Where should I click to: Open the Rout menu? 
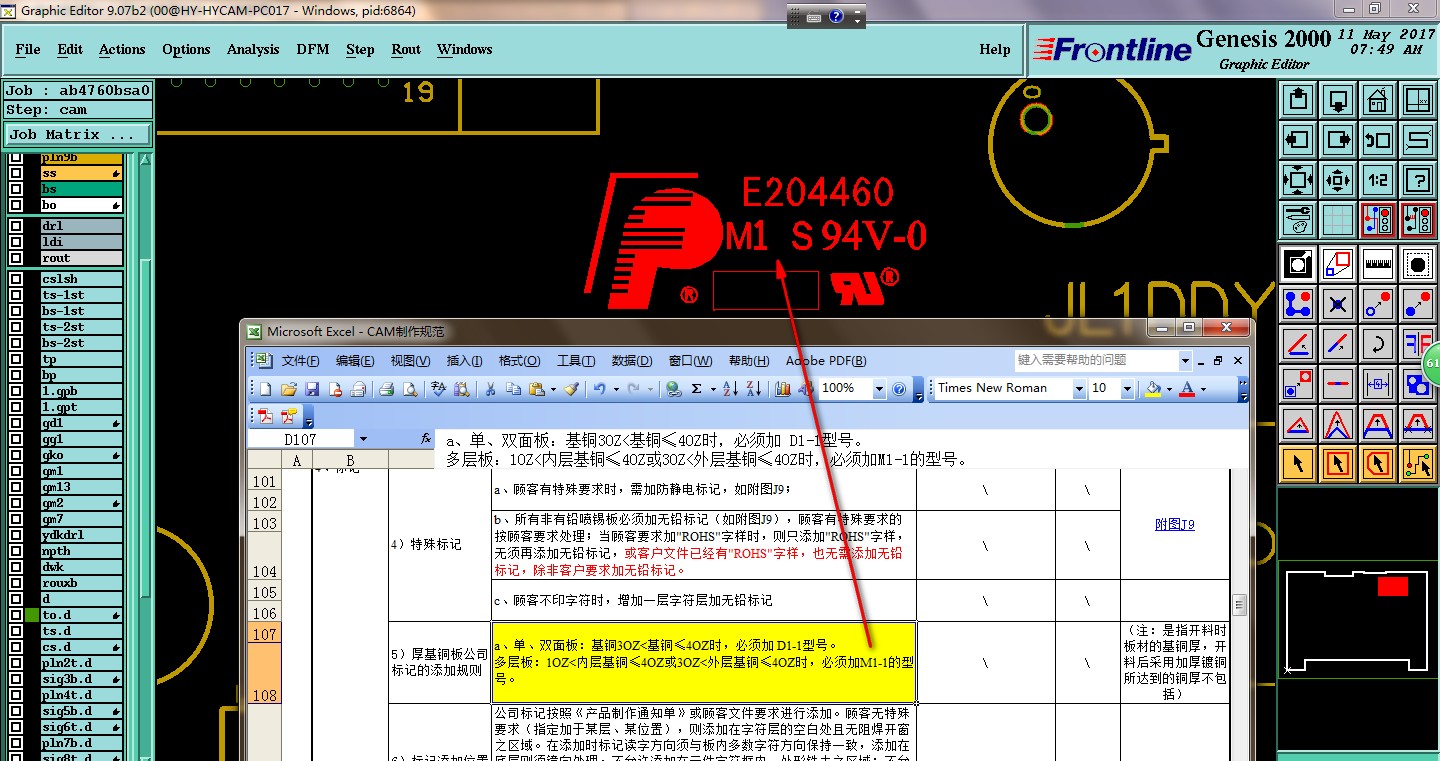(406, 49)
